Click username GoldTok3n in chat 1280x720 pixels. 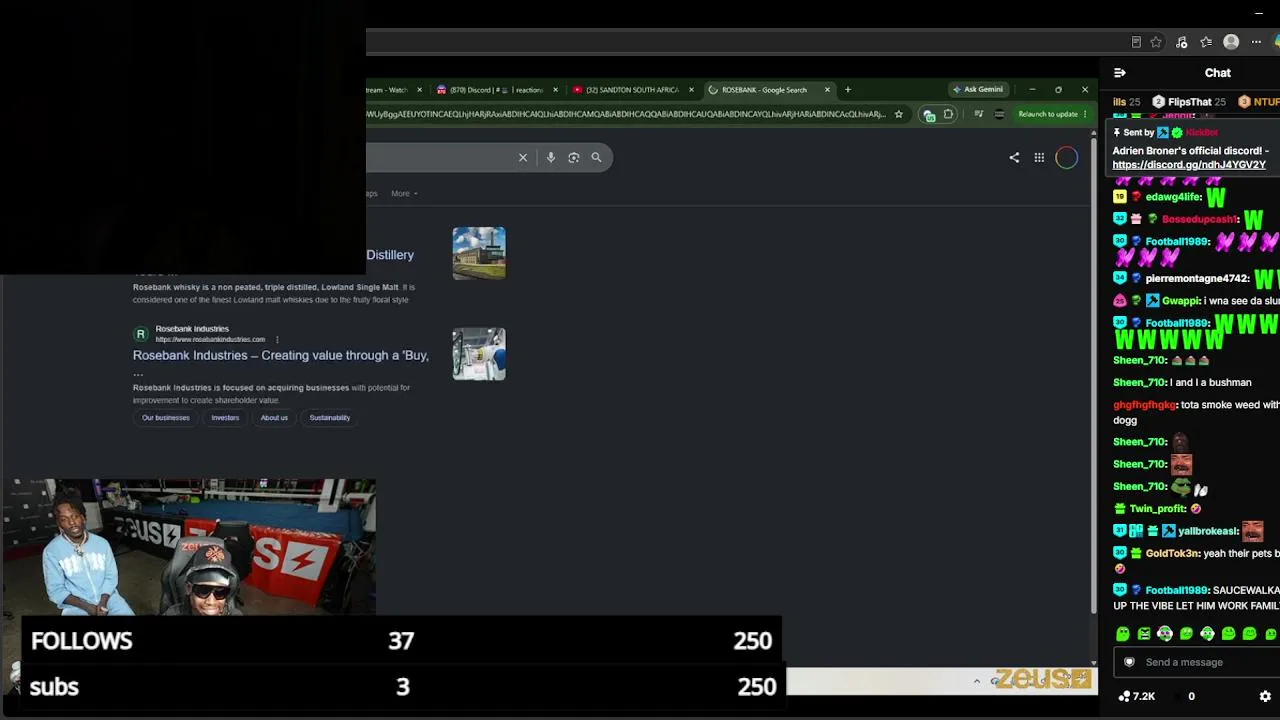point(1172,553)
